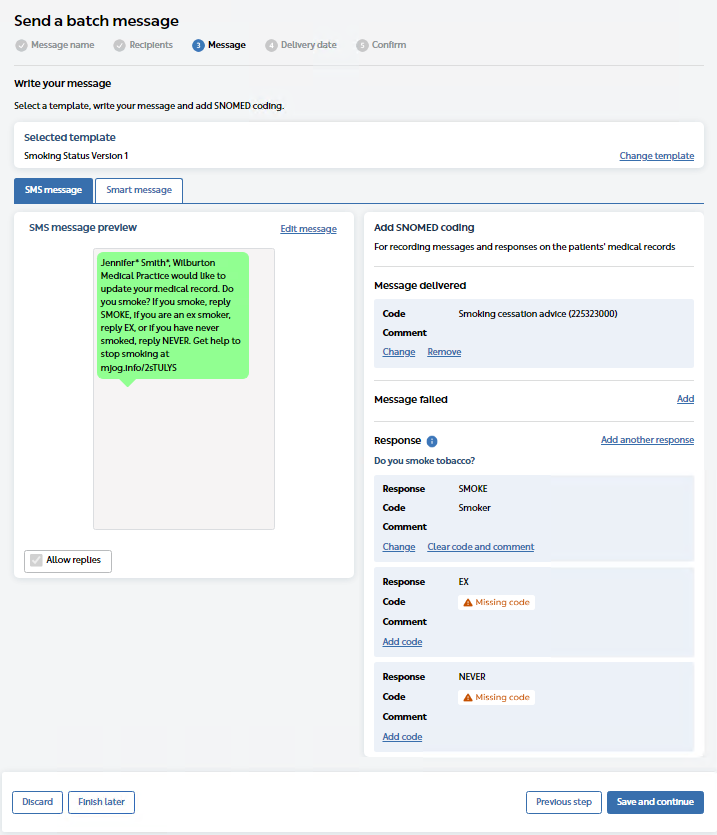This screenshot has width=717, height=835.
Task: Change the Message delivered code
Action: pos(398,352)
